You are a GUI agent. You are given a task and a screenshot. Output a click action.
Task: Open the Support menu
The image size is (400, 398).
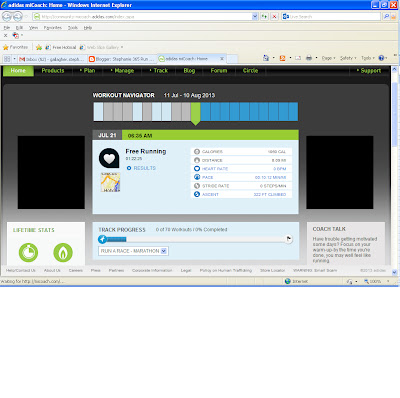(369, 71)
